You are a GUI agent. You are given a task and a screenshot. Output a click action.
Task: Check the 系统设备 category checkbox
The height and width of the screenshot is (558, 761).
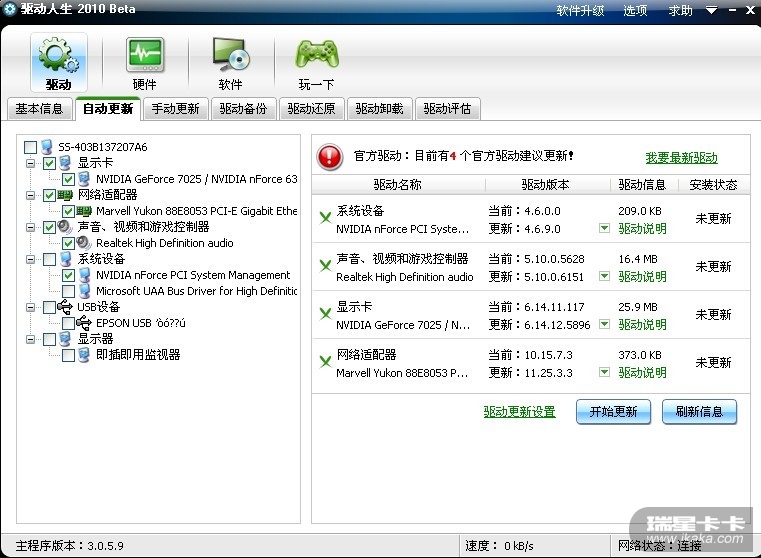pos(49,259)
